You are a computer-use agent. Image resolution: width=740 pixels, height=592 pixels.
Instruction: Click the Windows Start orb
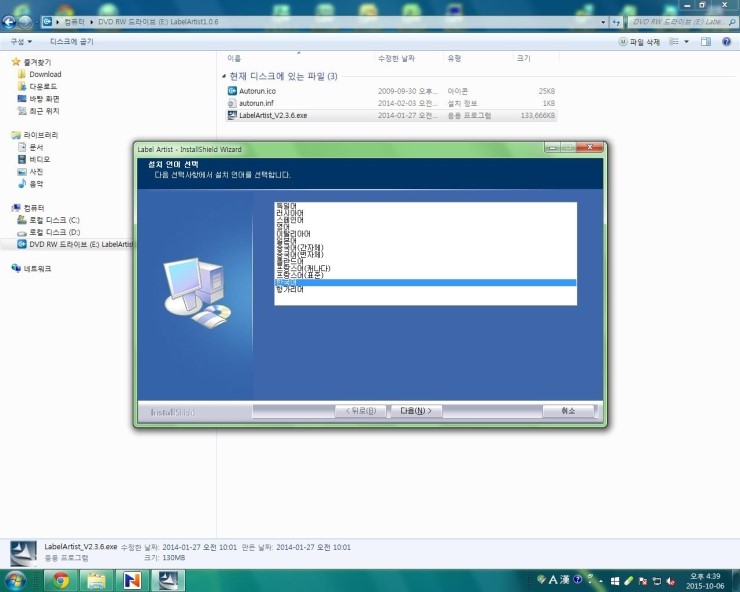click(16, 580)
